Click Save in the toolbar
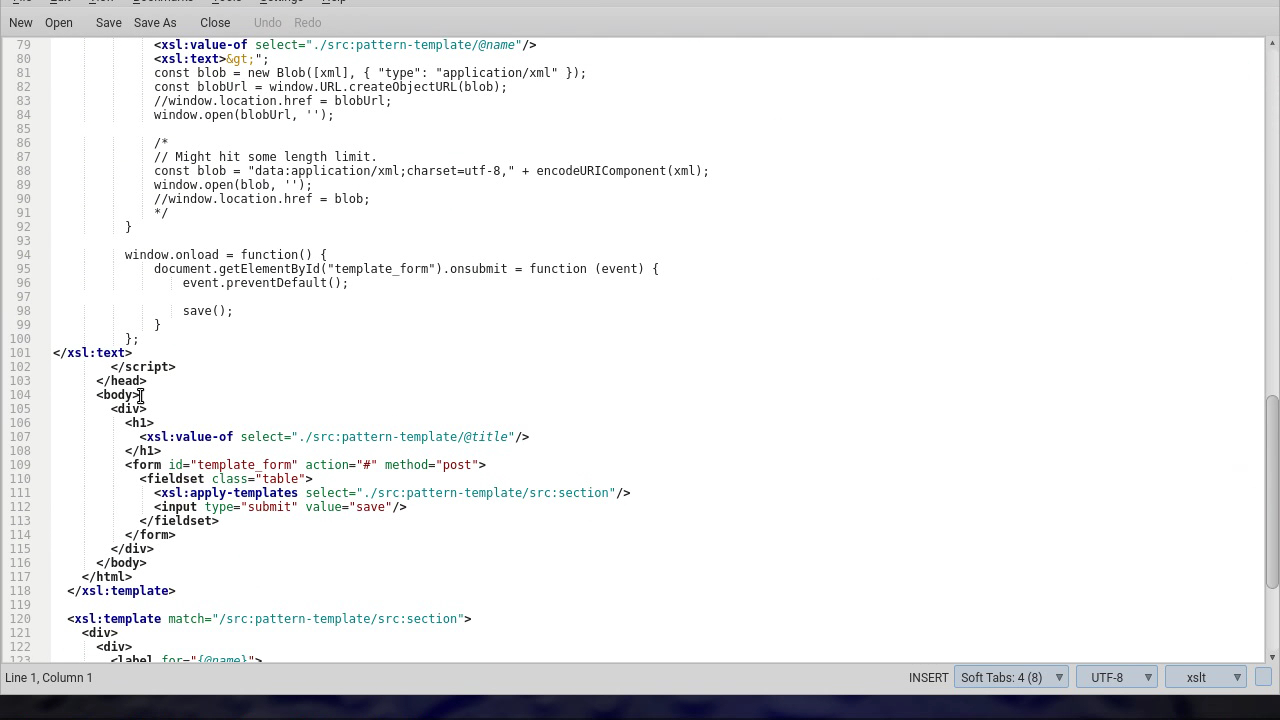1280x720 pixels. [108, 22]
